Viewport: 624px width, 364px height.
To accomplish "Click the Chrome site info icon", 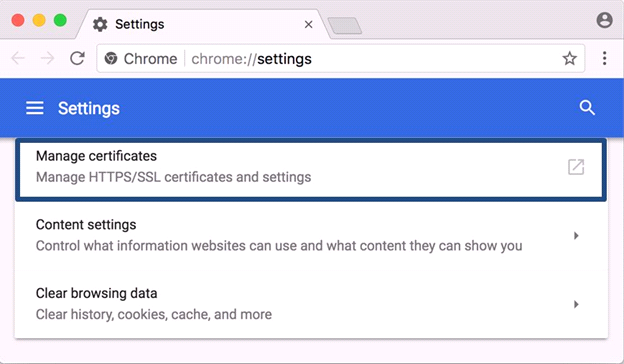I will [111, 58].
